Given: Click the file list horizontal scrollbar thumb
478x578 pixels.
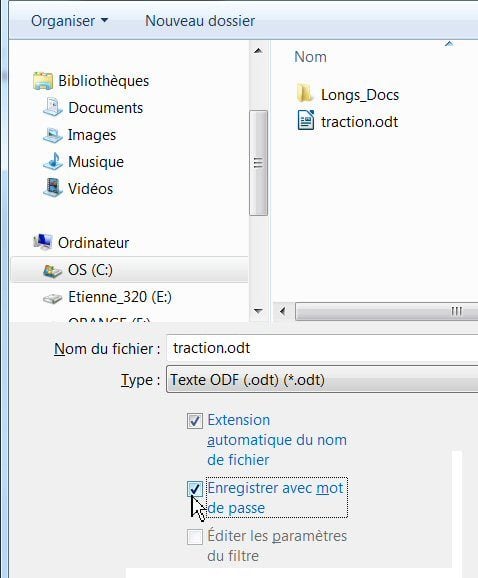Looking at the screenshot, I should coord(387,311).
